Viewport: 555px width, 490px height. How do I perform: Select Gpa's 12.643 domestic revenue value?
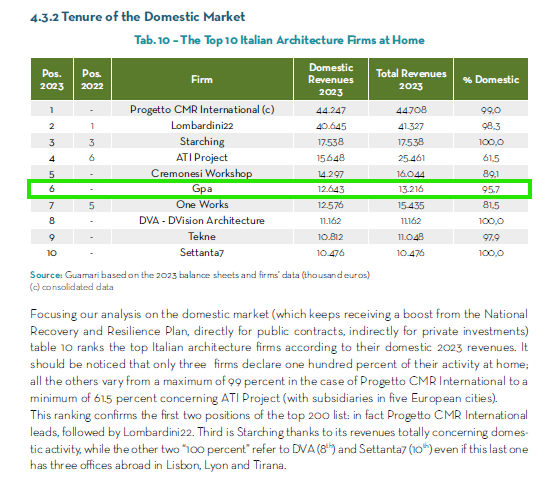point(331,189)
